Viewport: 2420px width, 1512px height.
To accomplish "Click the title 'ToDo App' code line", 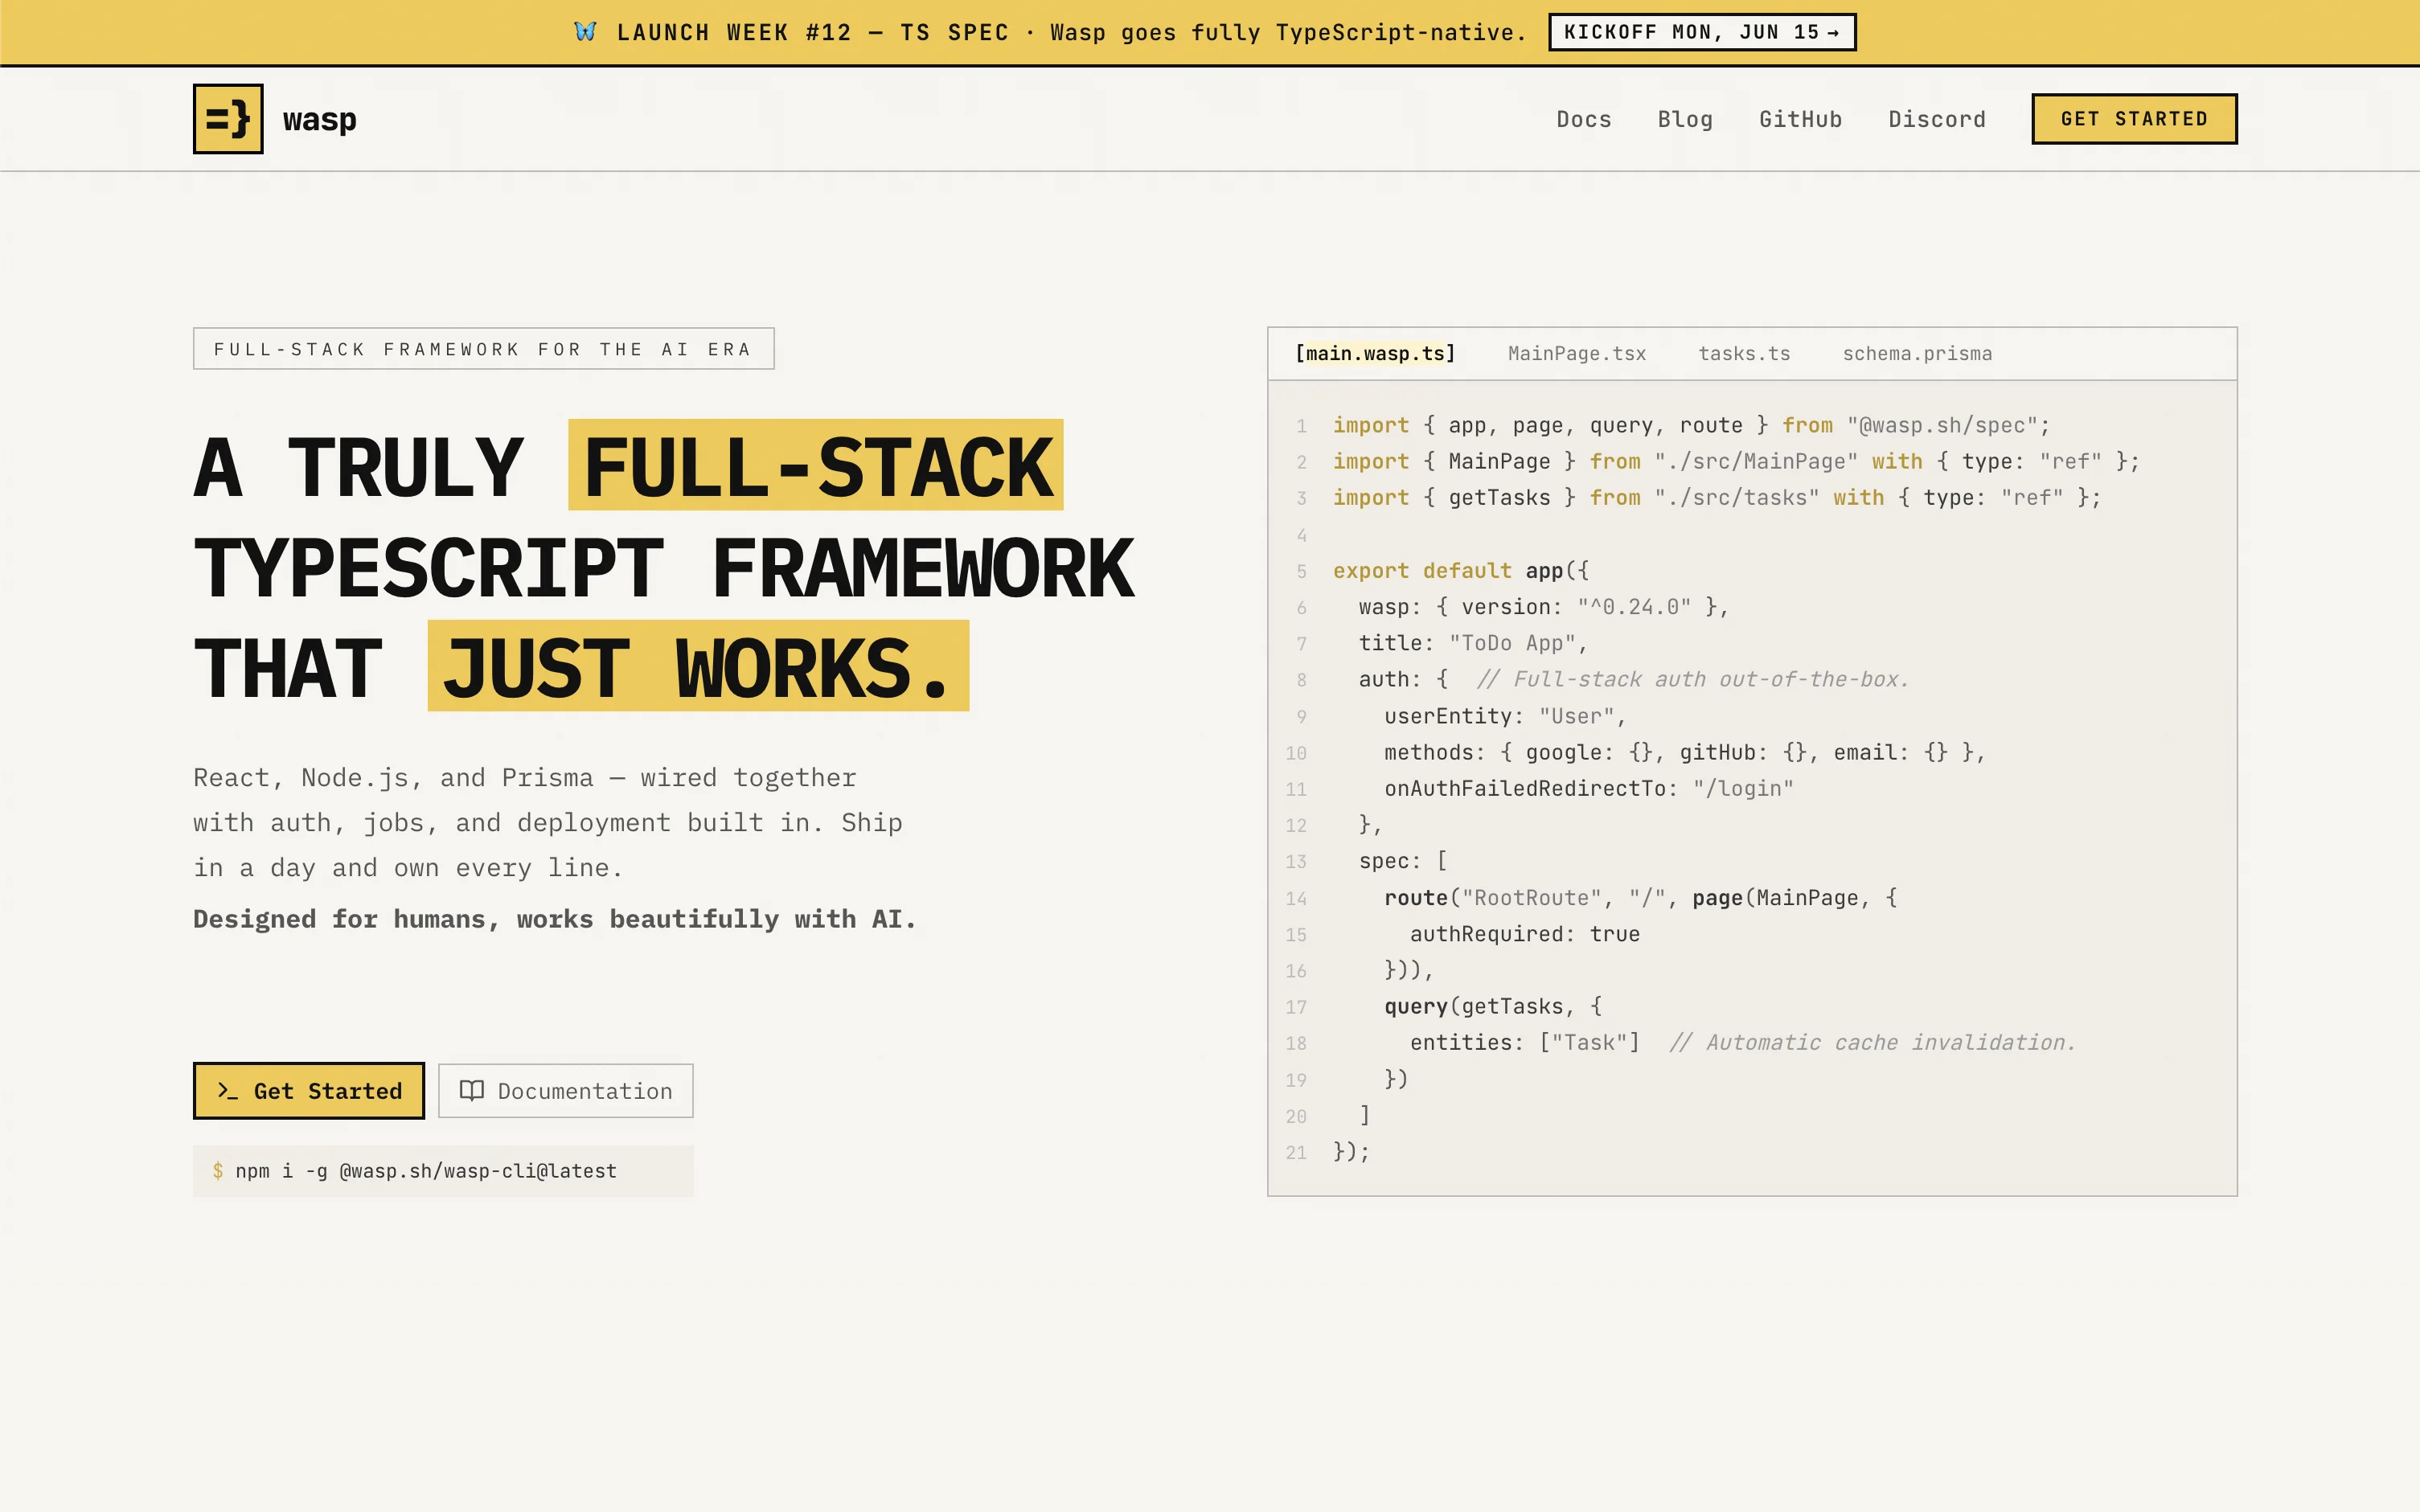I will pyautogui.click(x=1473, y=643).
